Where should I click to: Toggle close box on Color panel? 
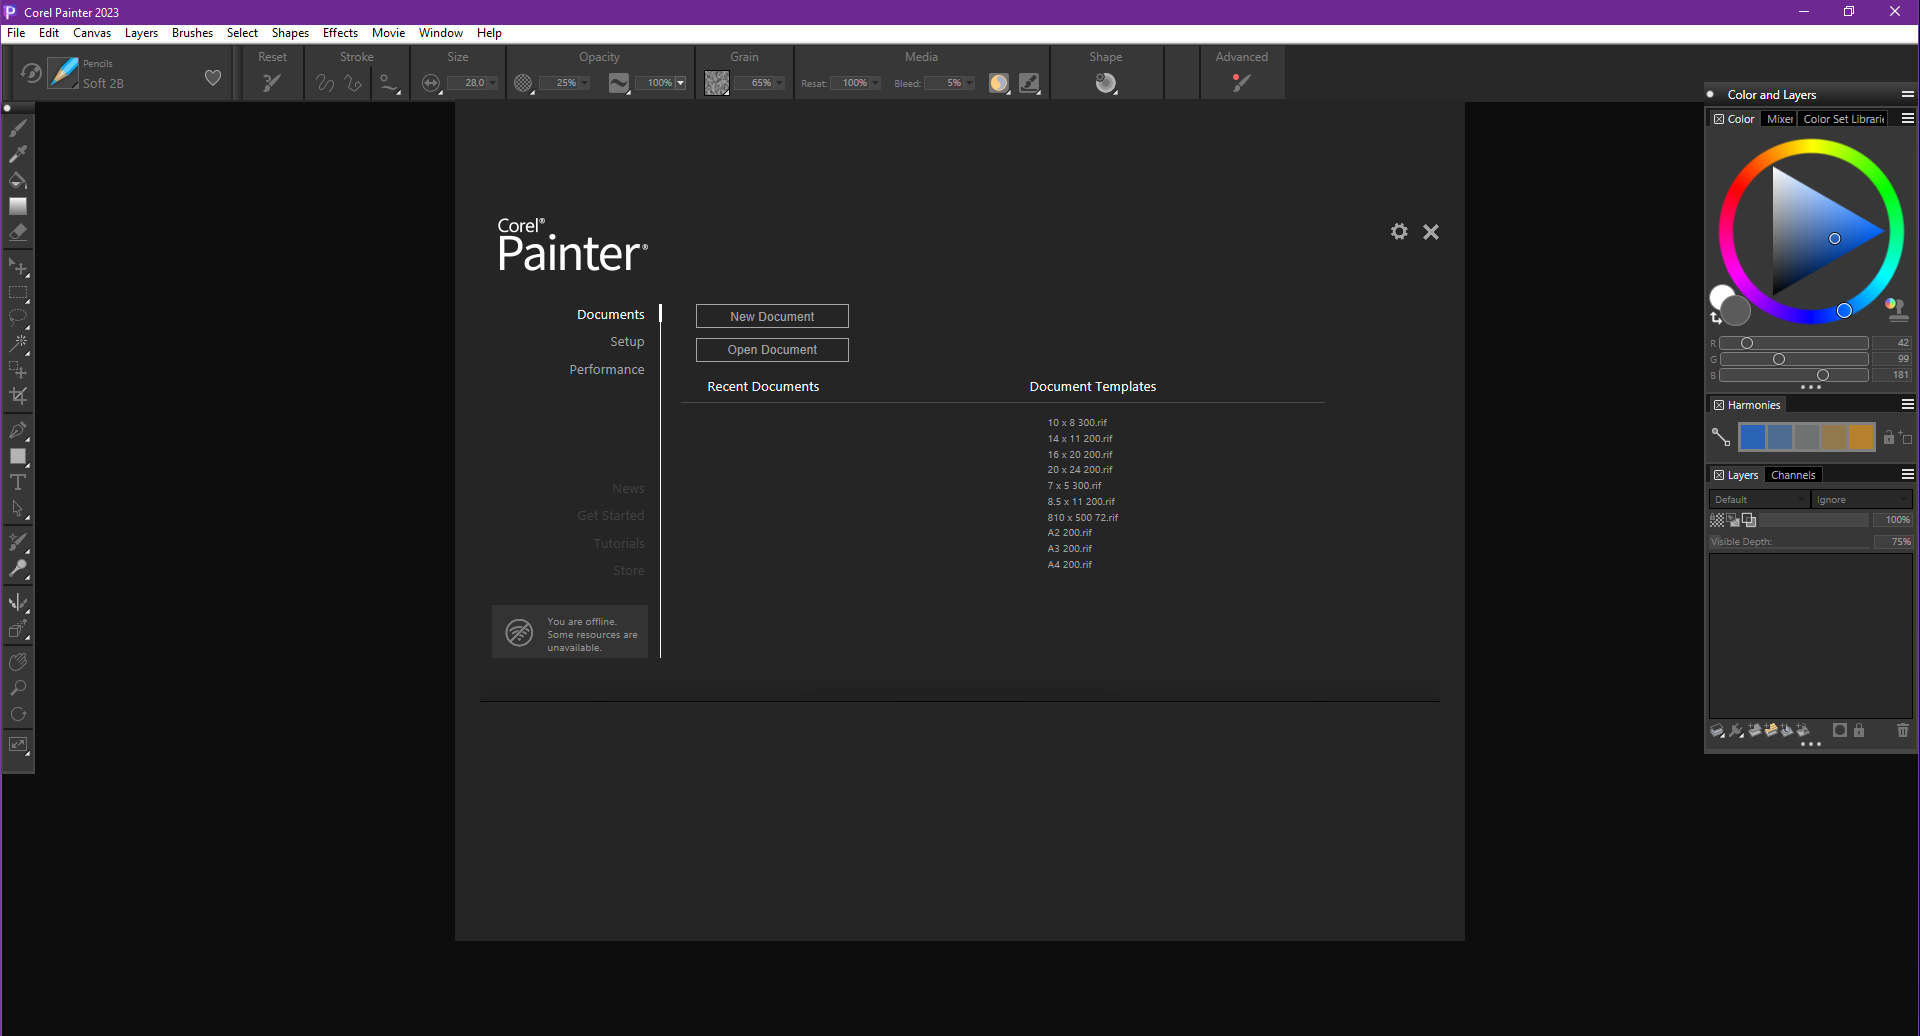pos(1719,119)
